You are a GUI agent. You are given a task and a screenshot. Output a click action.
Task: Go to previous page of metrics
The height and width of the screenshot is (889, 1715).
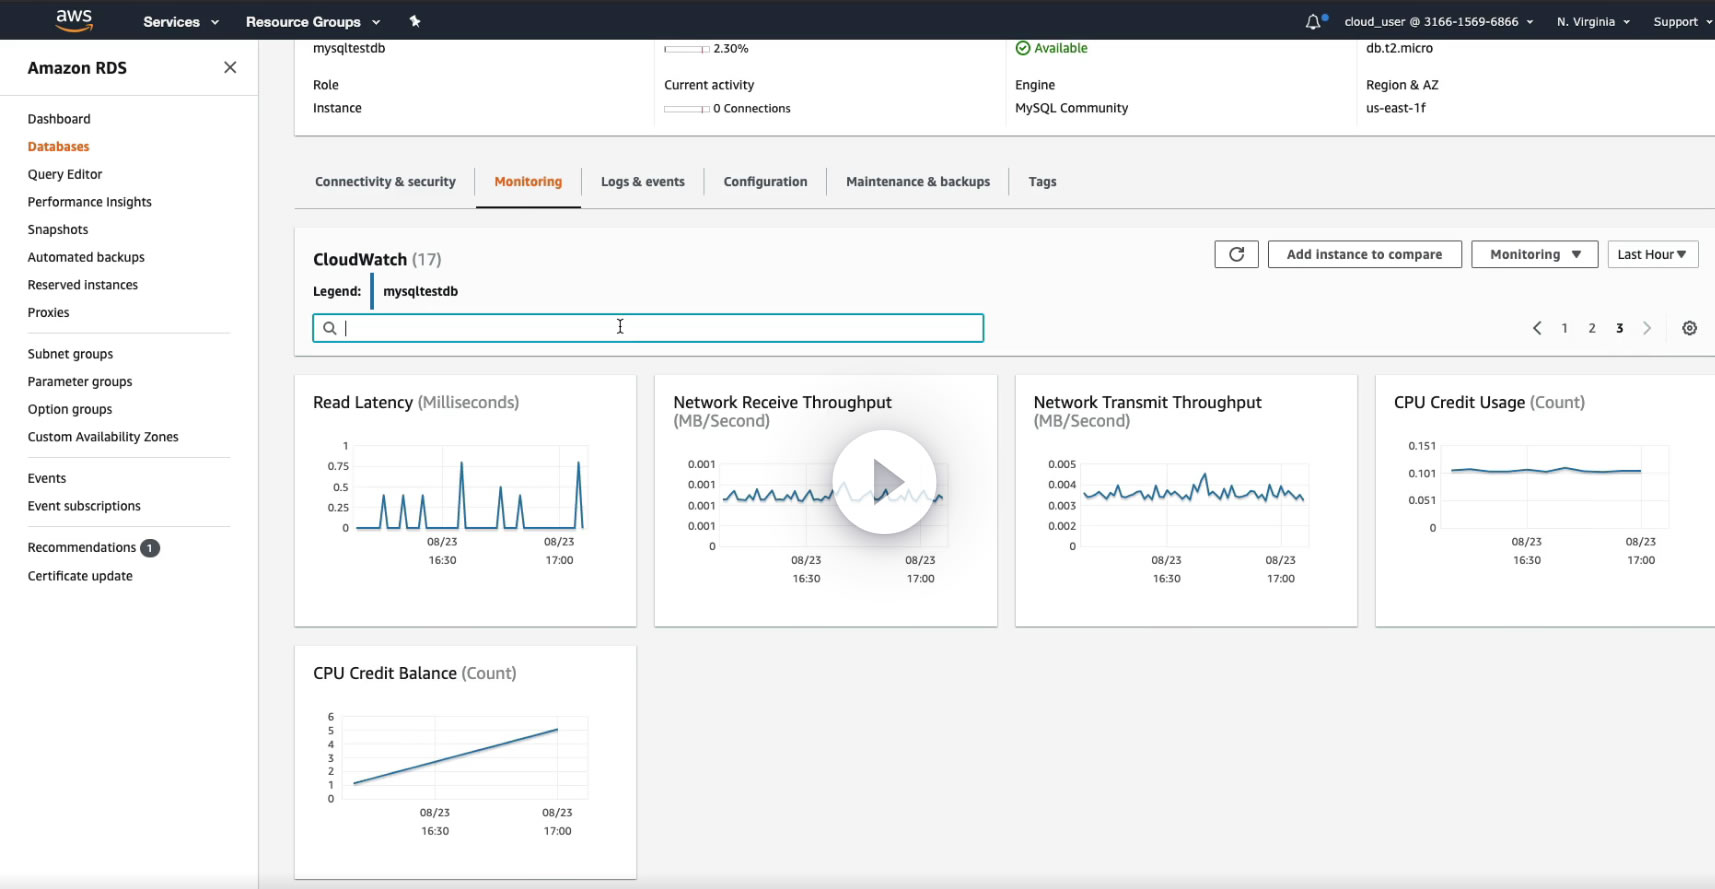coord(1537,328)
